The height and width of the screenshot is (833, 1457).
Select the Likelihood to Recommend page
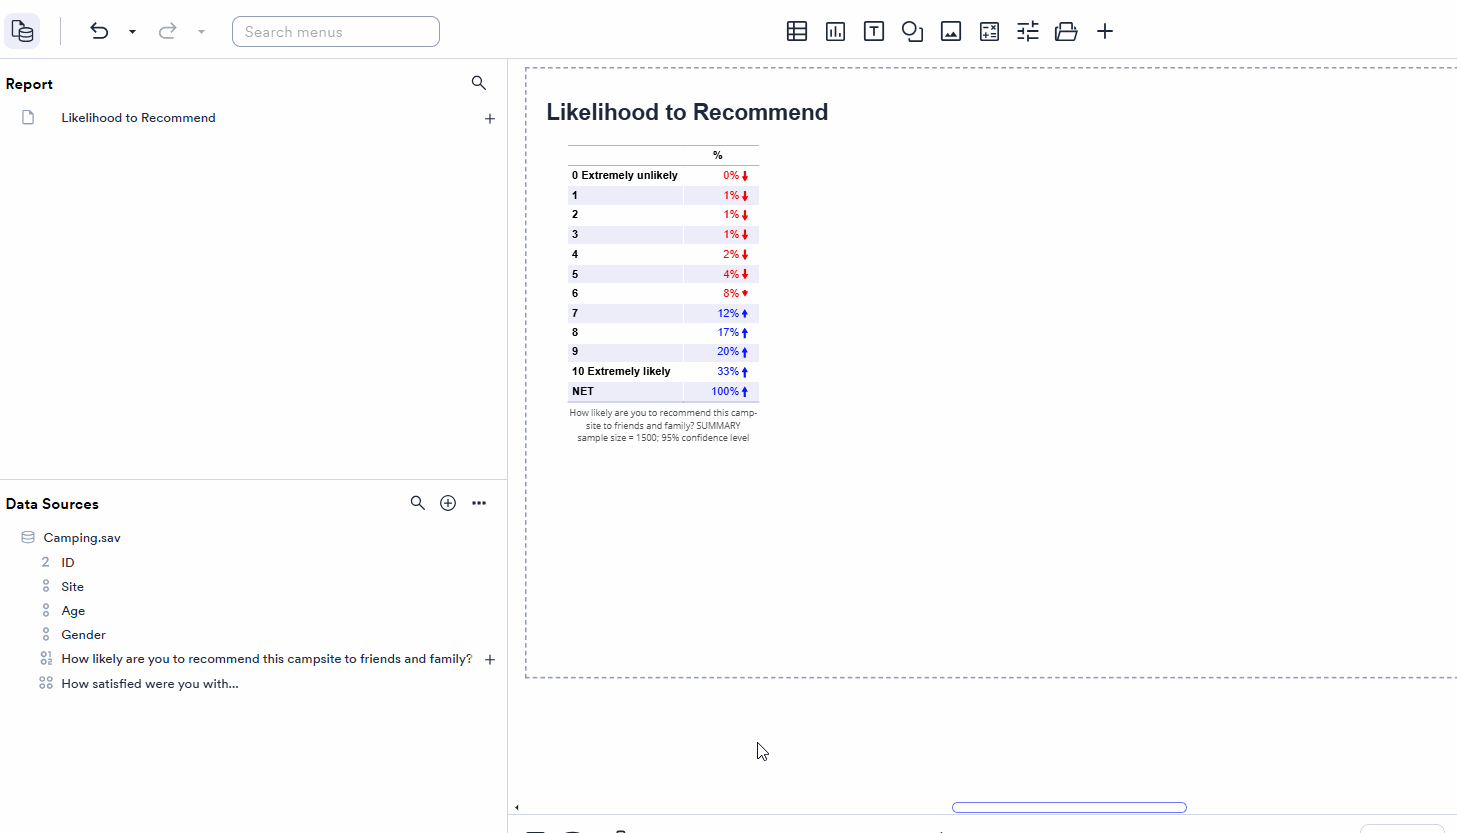(138, 118)
